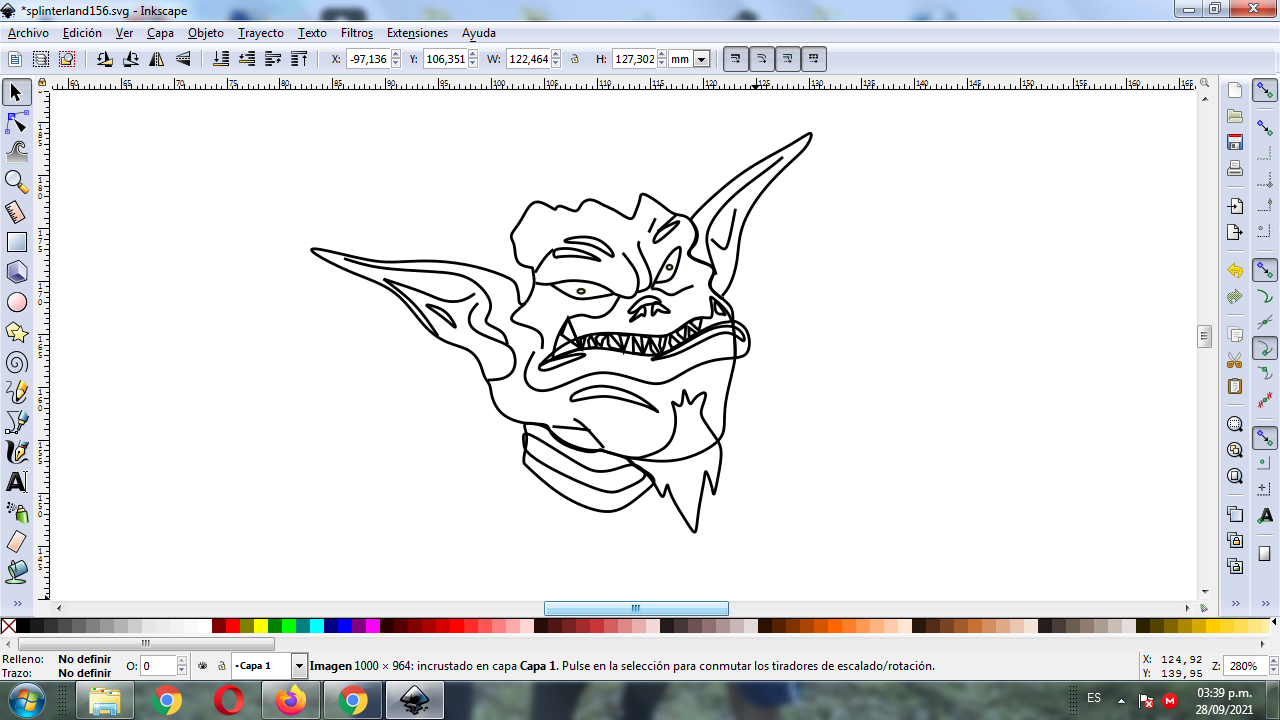Image resolution: width=1280 pixels, height=720 pixels.
Task: Open the Capa 1 layer dropdown
Action: click(299, 666)
